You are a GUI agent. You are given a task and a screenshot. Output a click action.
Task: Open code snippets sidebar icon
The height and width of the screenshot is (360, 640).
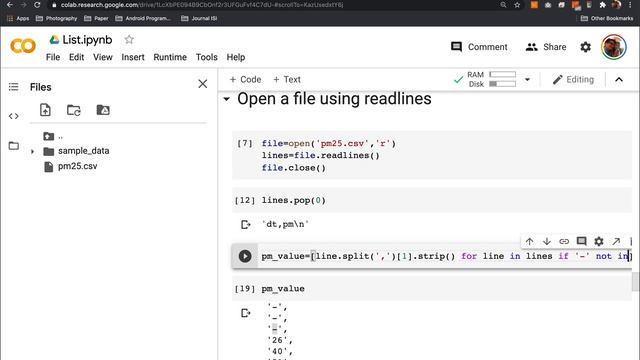13,116
